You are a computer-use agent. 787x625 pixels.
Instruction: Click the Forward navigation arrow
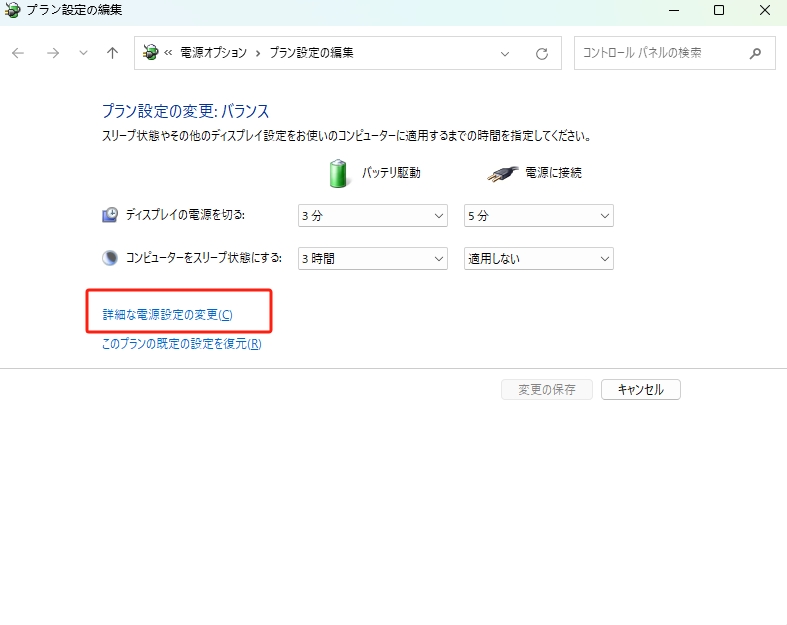pyautogui.click(x=53, y=53)
